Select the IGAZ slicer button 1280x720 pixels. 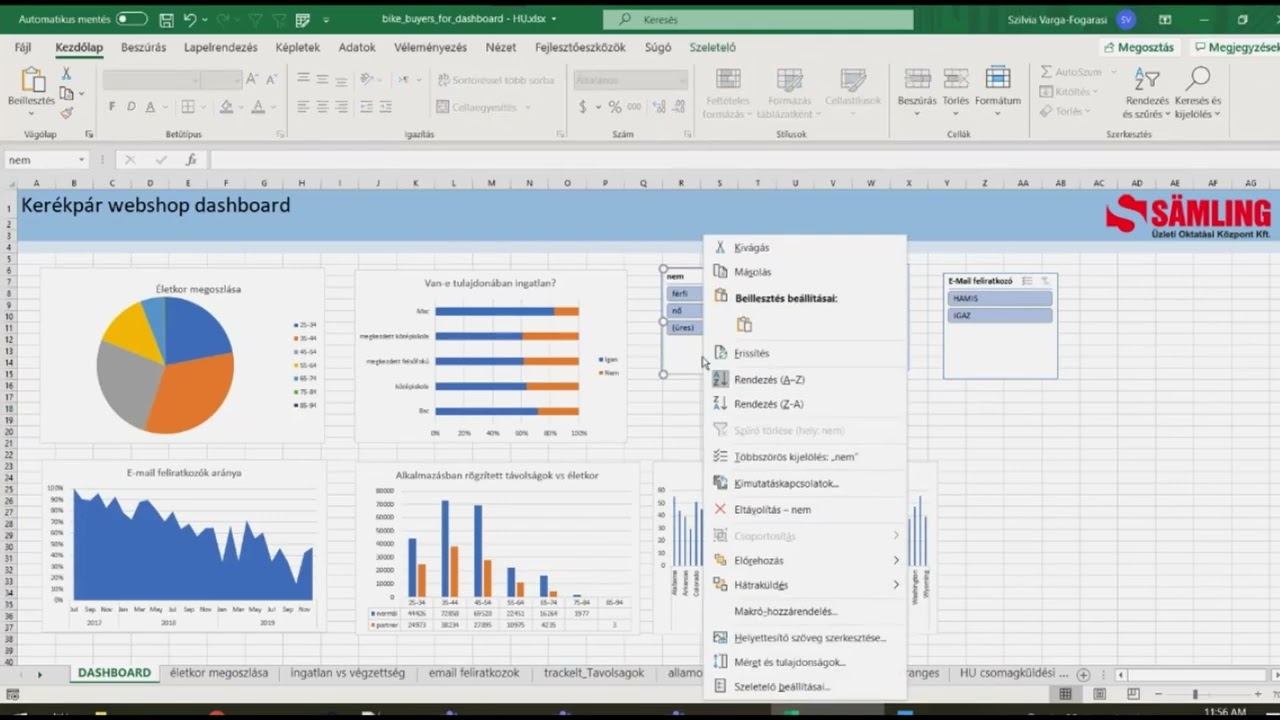[1000, 315]
